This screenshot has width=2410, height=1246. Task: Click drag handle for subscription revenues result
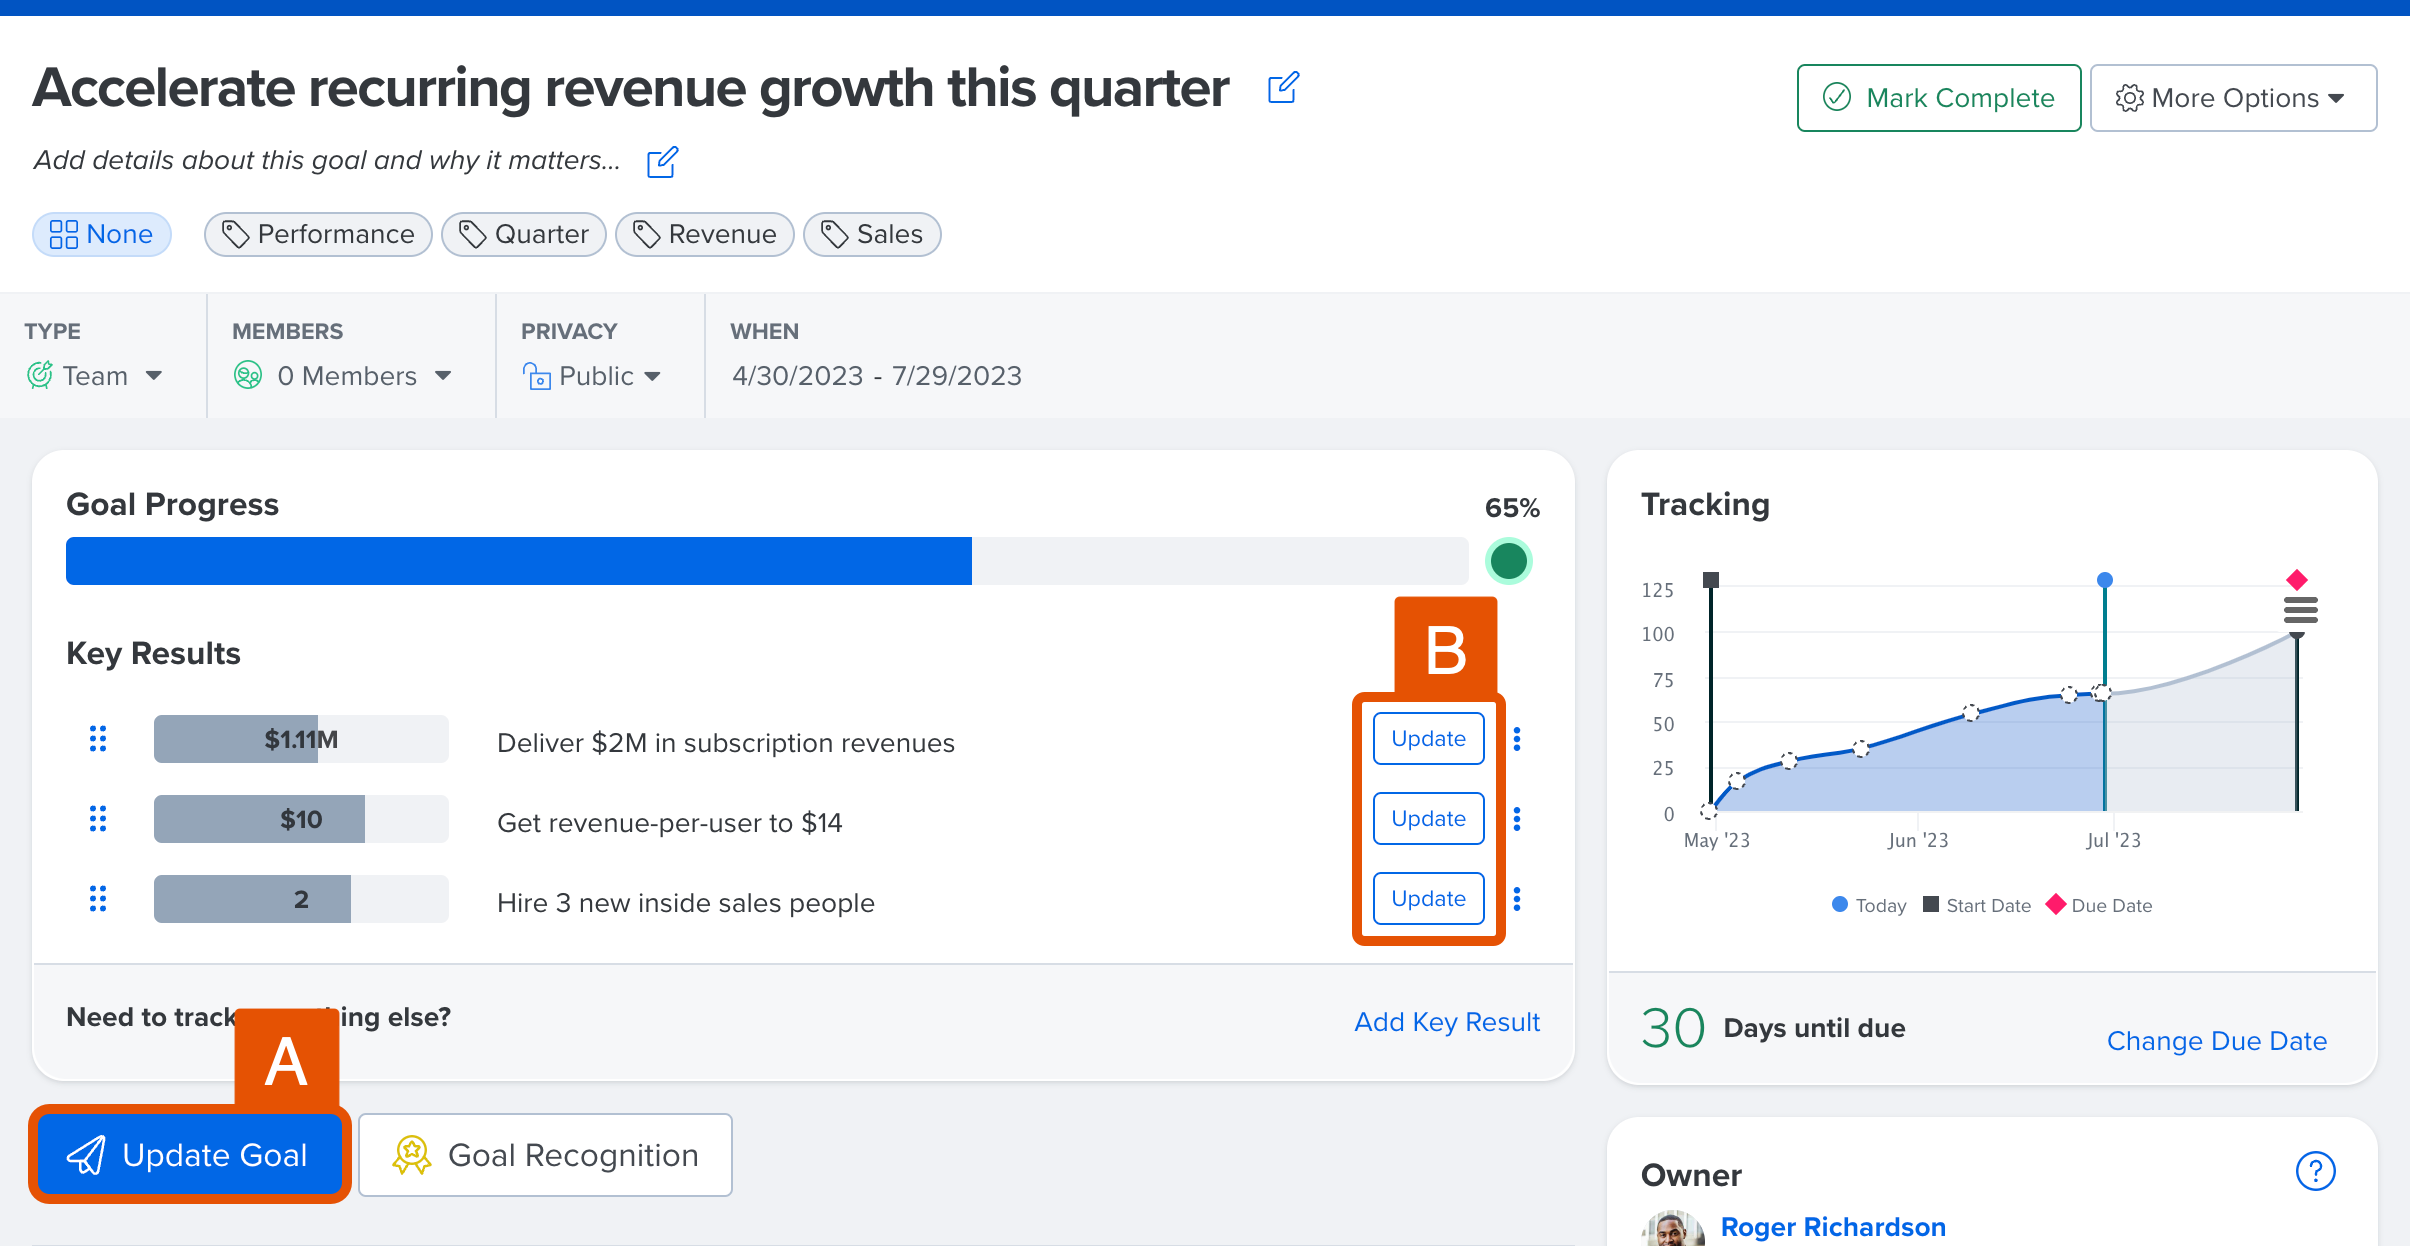tap(98, 739)
